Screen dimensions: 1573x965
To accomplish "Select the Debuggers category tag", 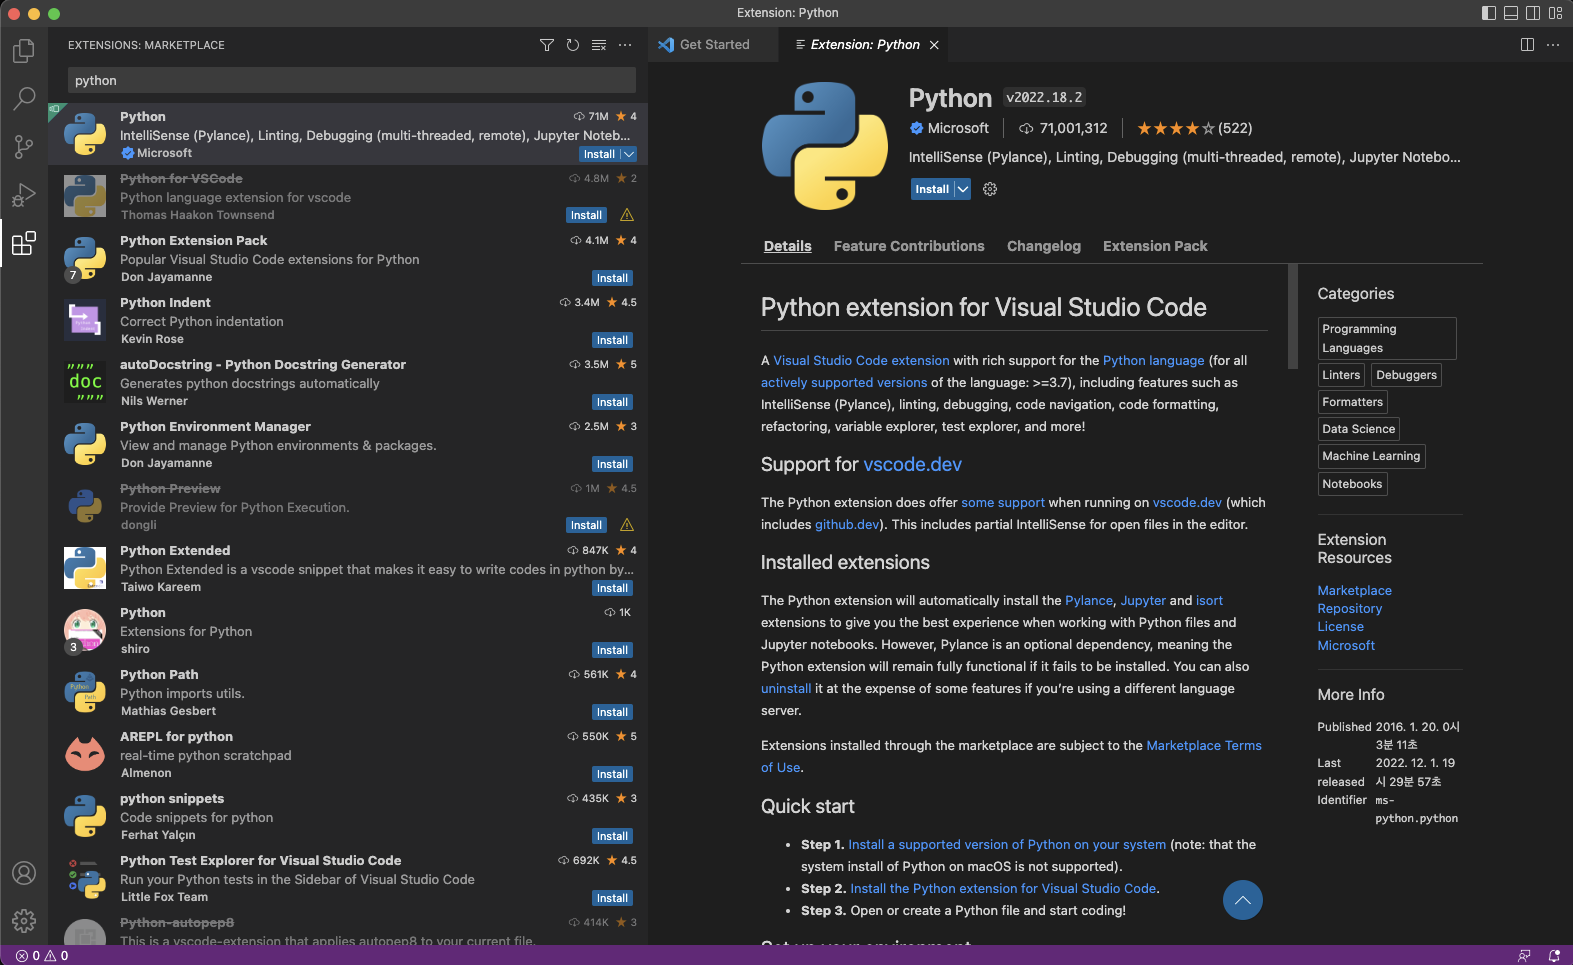I will click(x=1406, y=375).
